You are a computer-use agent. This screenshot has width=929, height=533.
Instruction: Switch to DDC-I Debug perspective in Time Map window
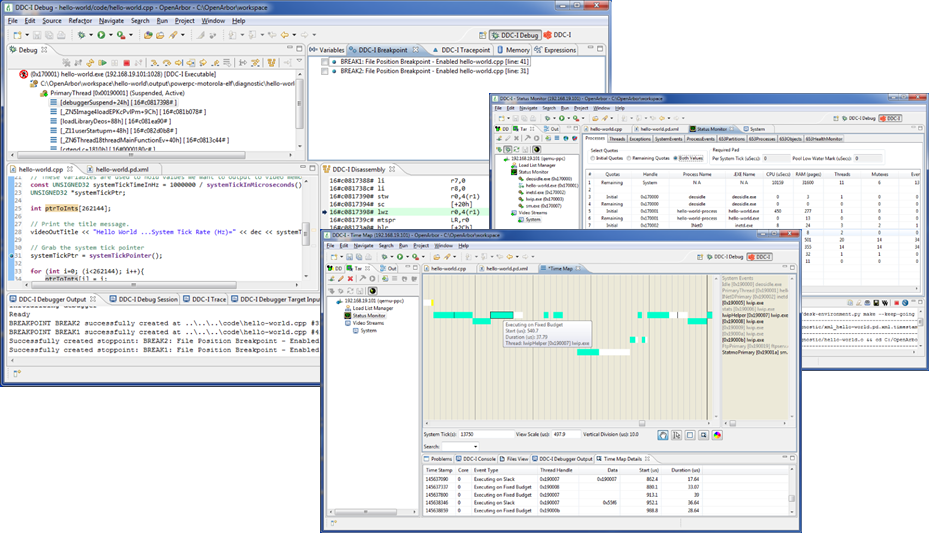point(725,256)
